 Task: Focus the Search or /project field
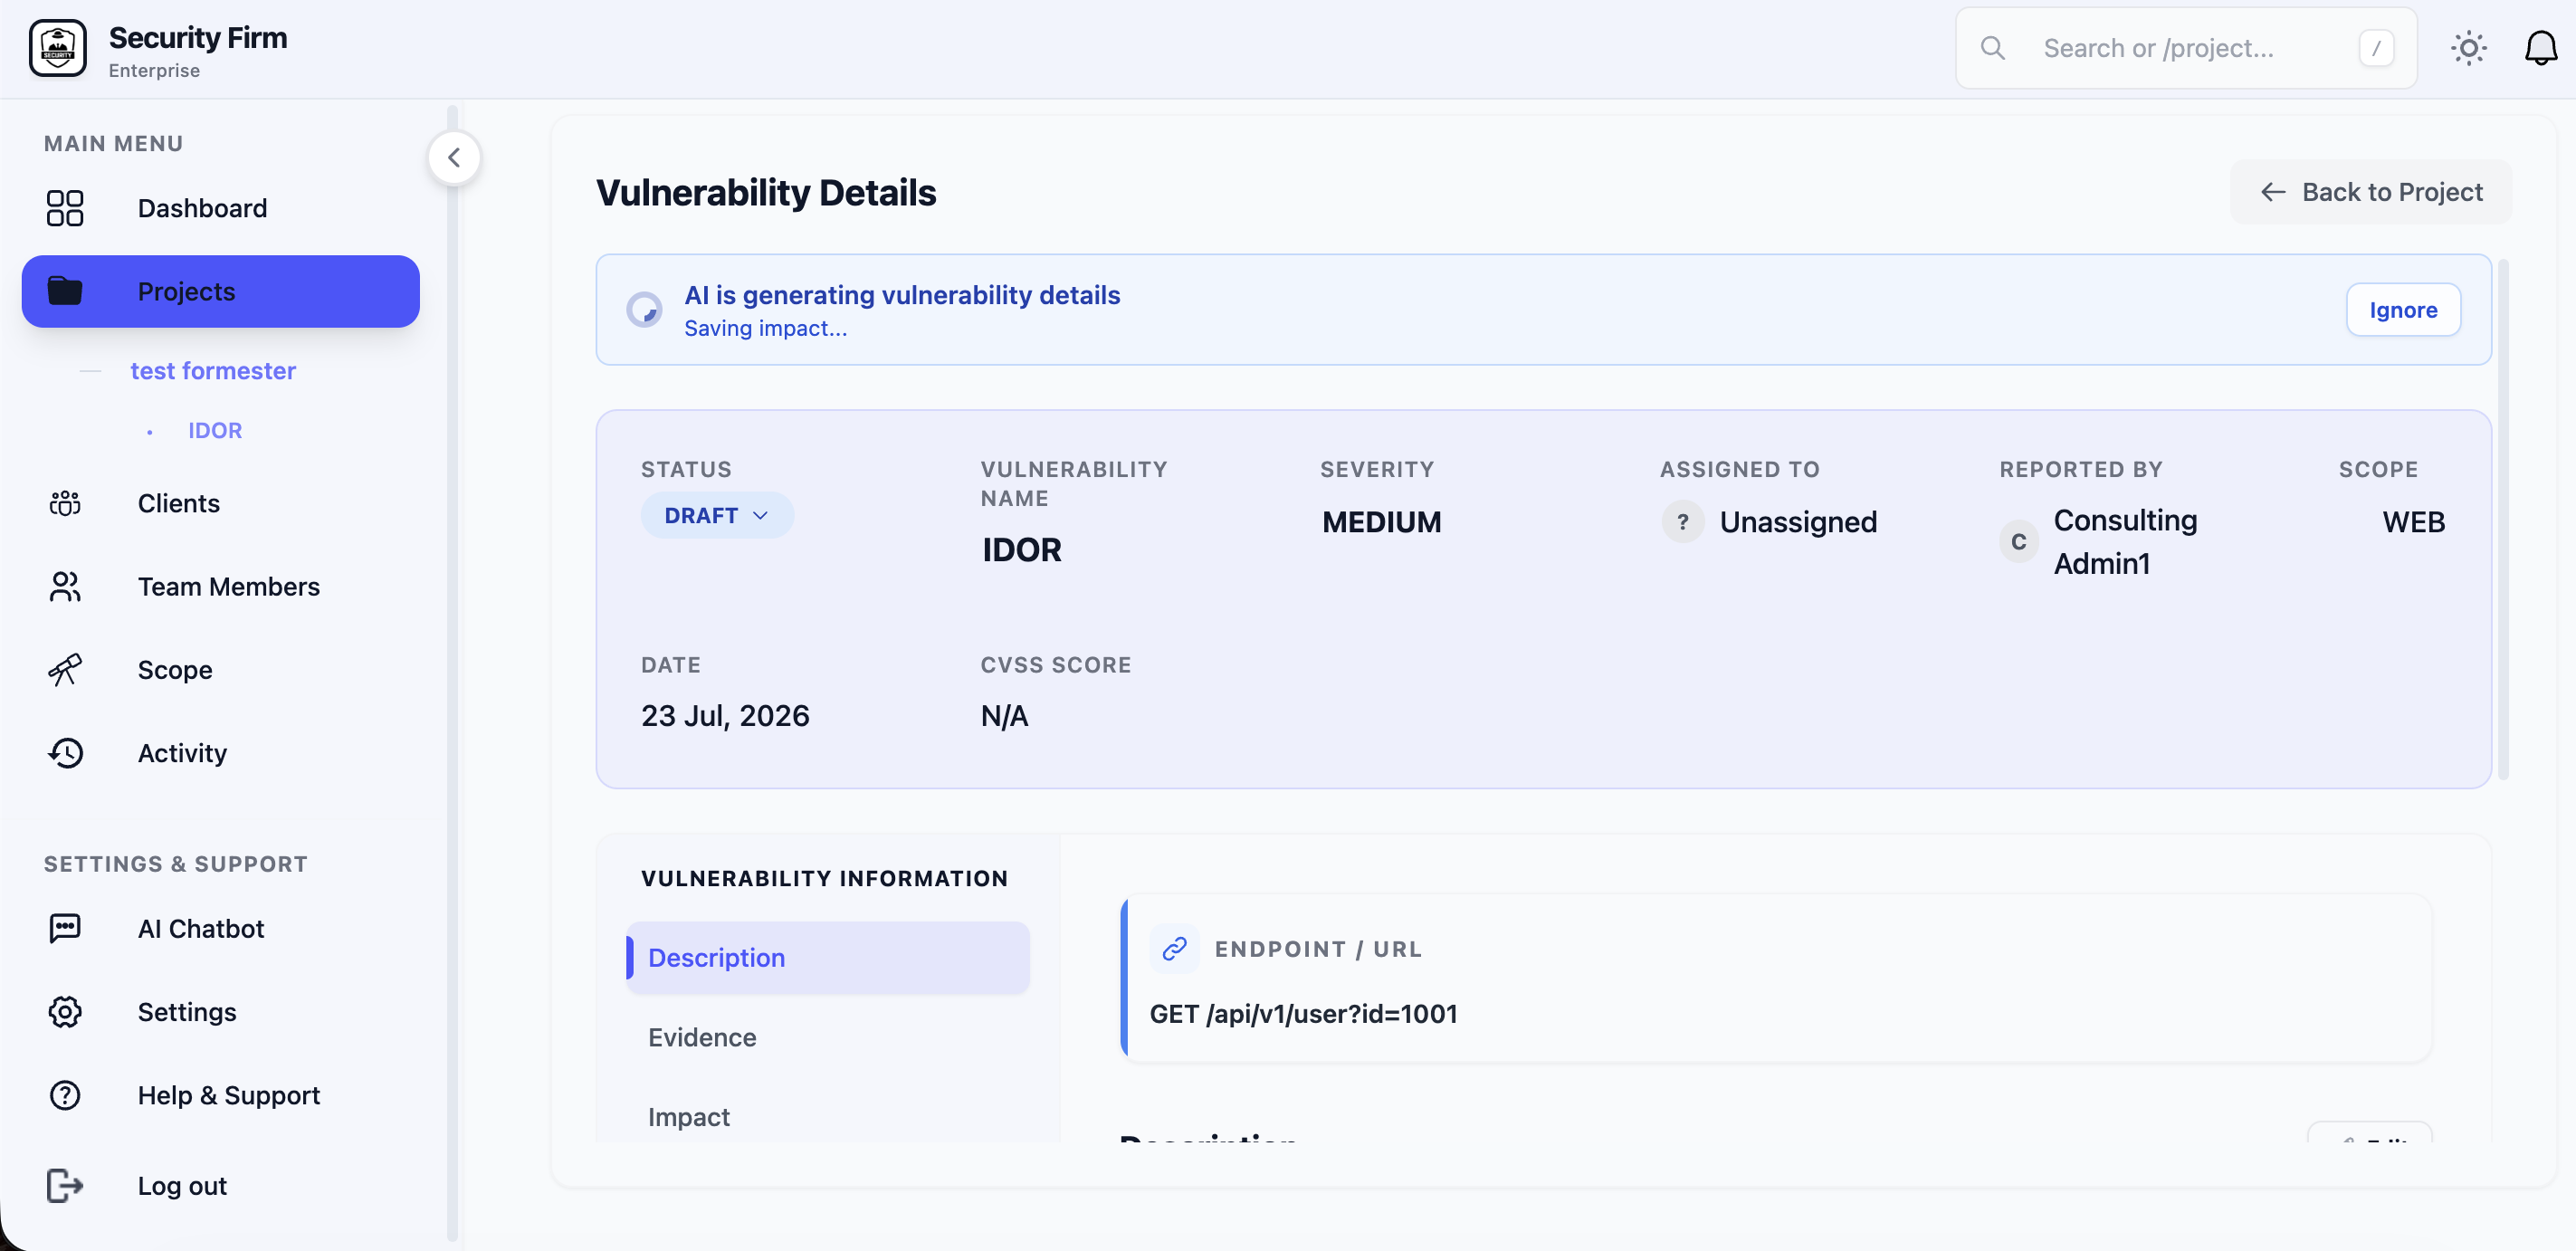(2186, 48)
